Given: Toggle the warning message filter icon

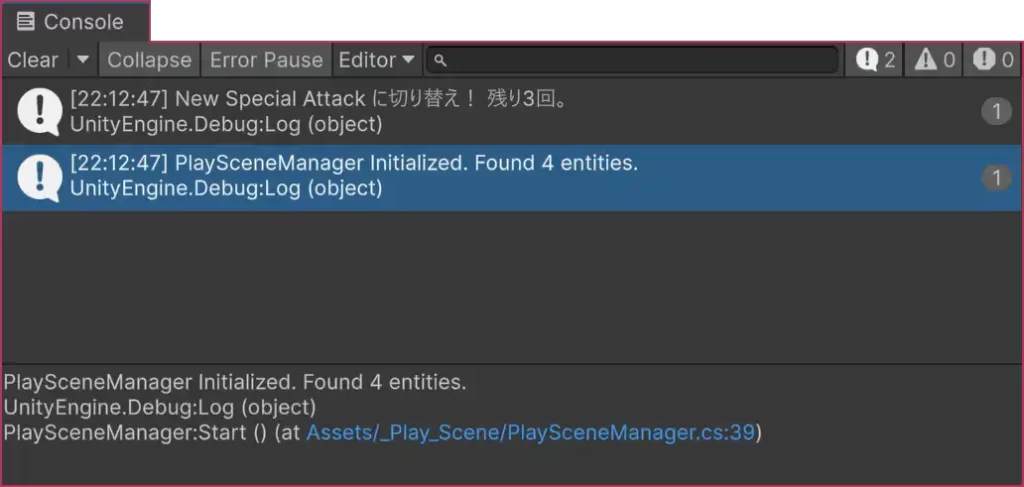Looking at the screenshot, I should [934, 60].
